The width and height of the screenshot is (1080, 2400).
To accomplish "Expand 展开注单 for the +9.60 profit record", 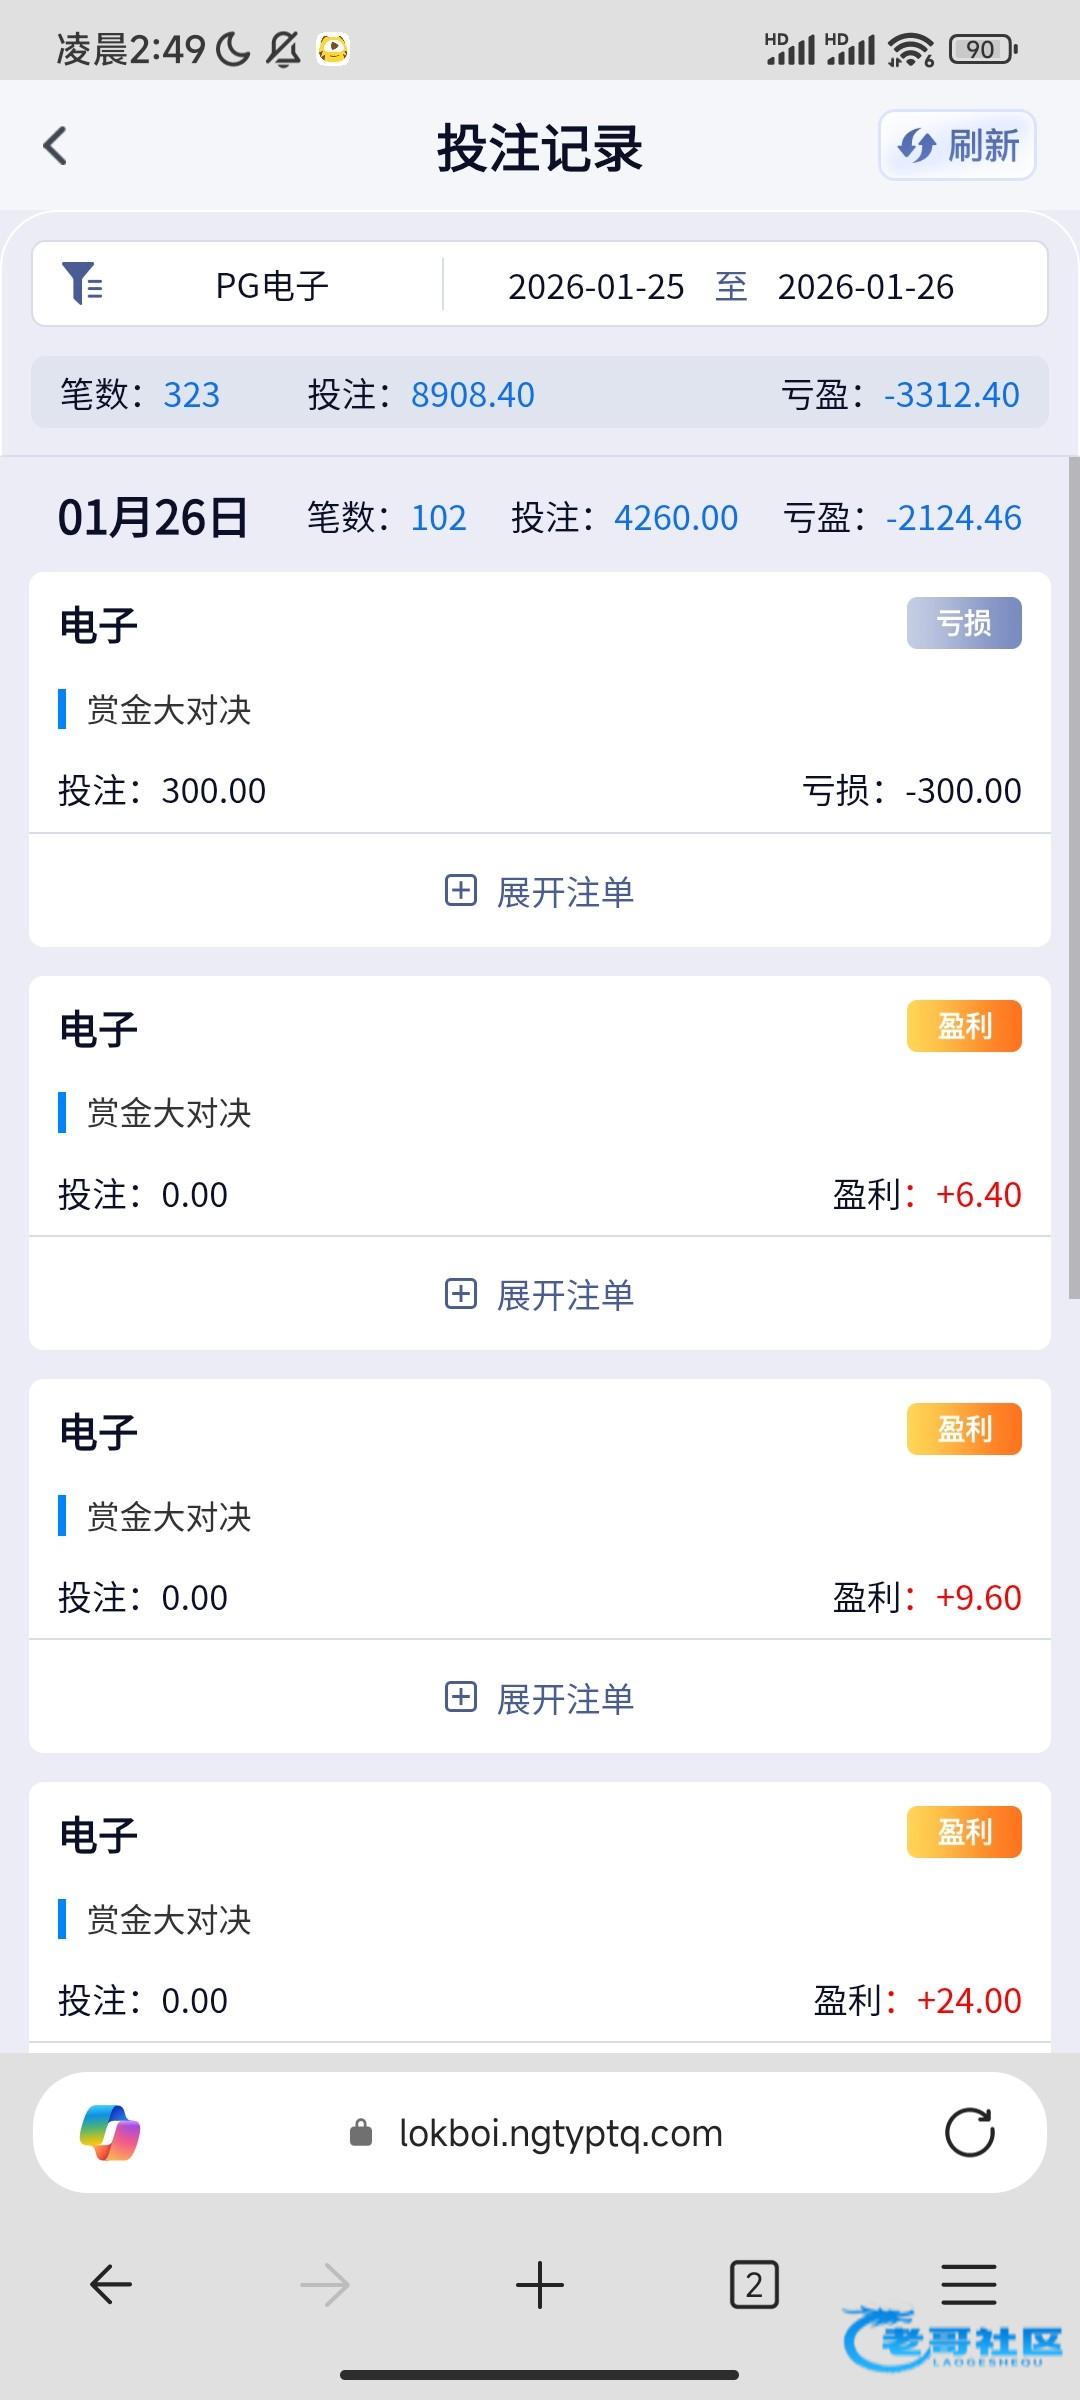I will point(540,1697).
